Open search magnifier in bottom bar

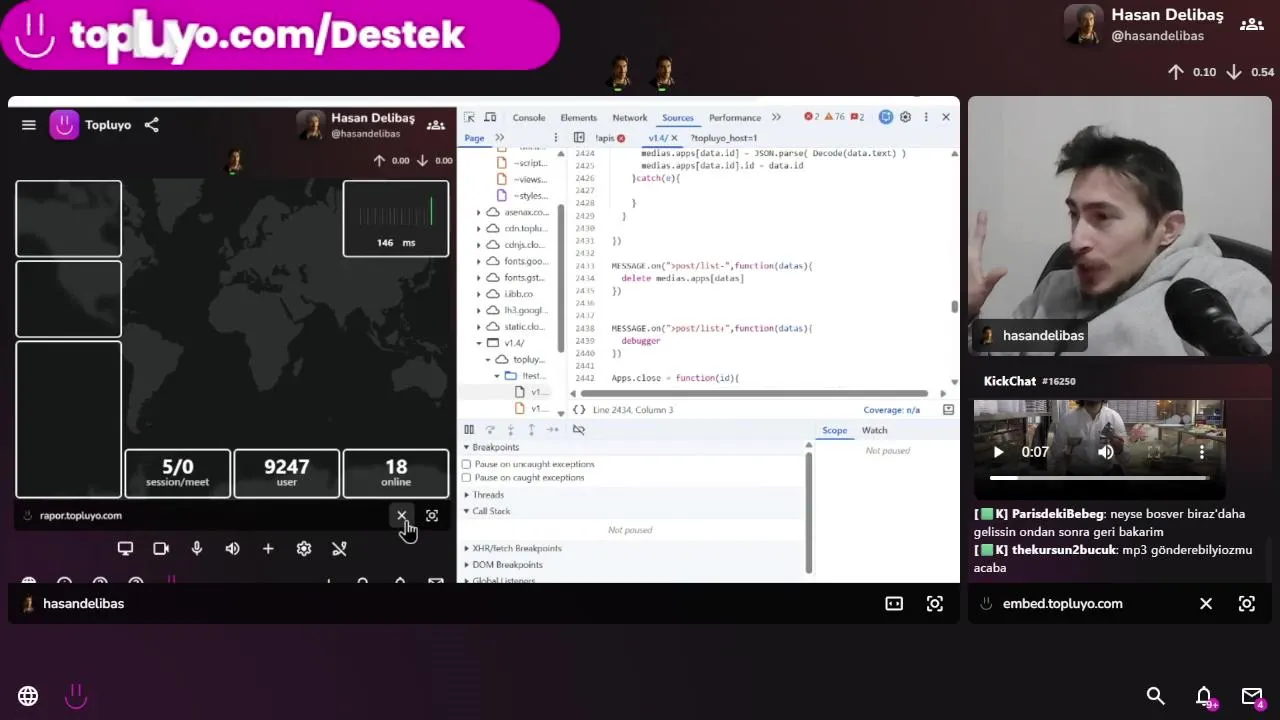[1156, 696]
